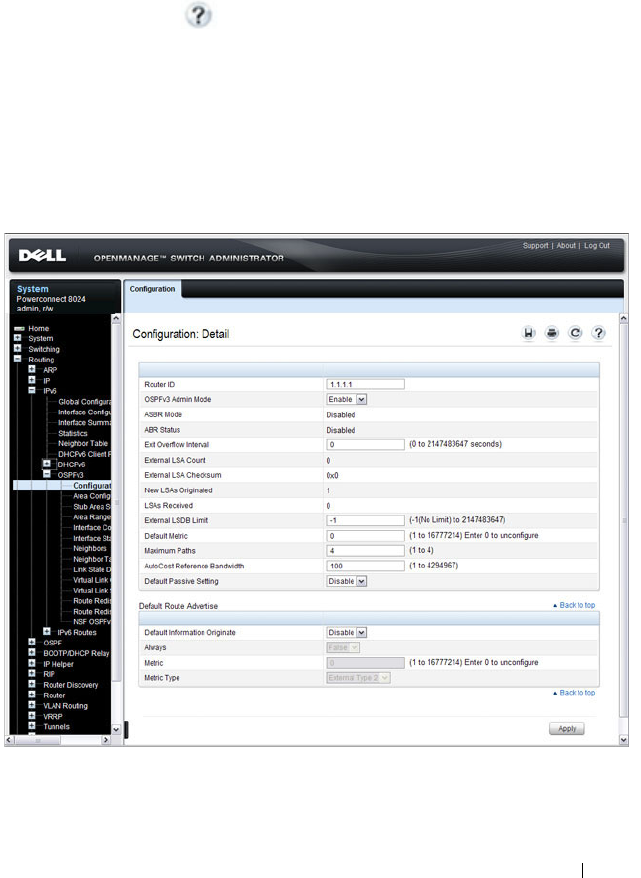Viewport: 641px width, 878px height.
Task: Click the Apply button
Action: point(567,728)
